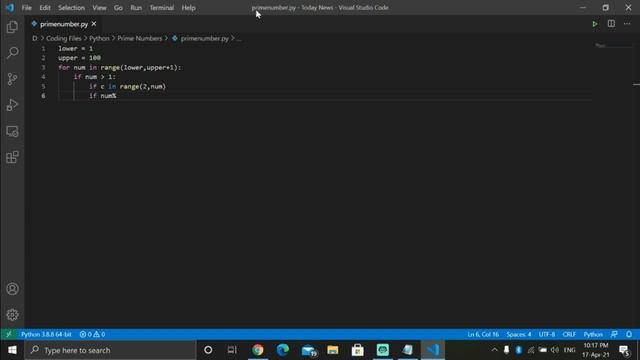Open the Explorer view in activity bar
The height and width of the screenshot is (360, 640).
pyautogui.click(x=12, y=27)
